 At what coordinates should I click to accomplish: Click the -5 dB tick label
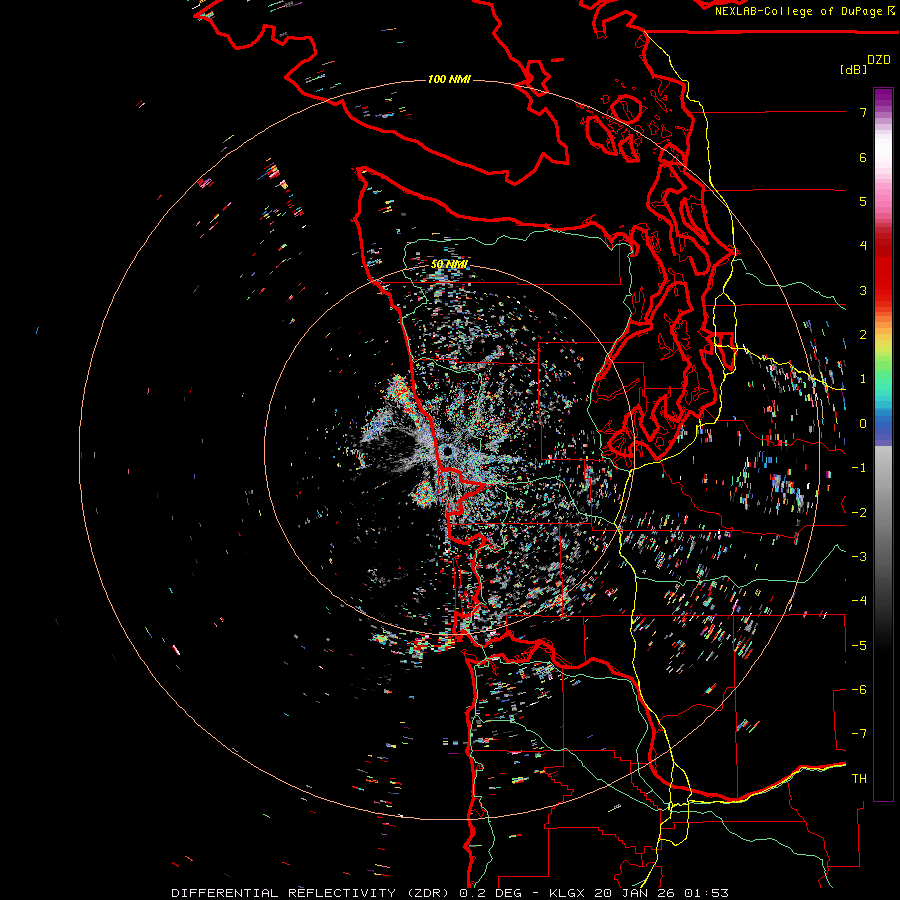click(x=859, y=646)
